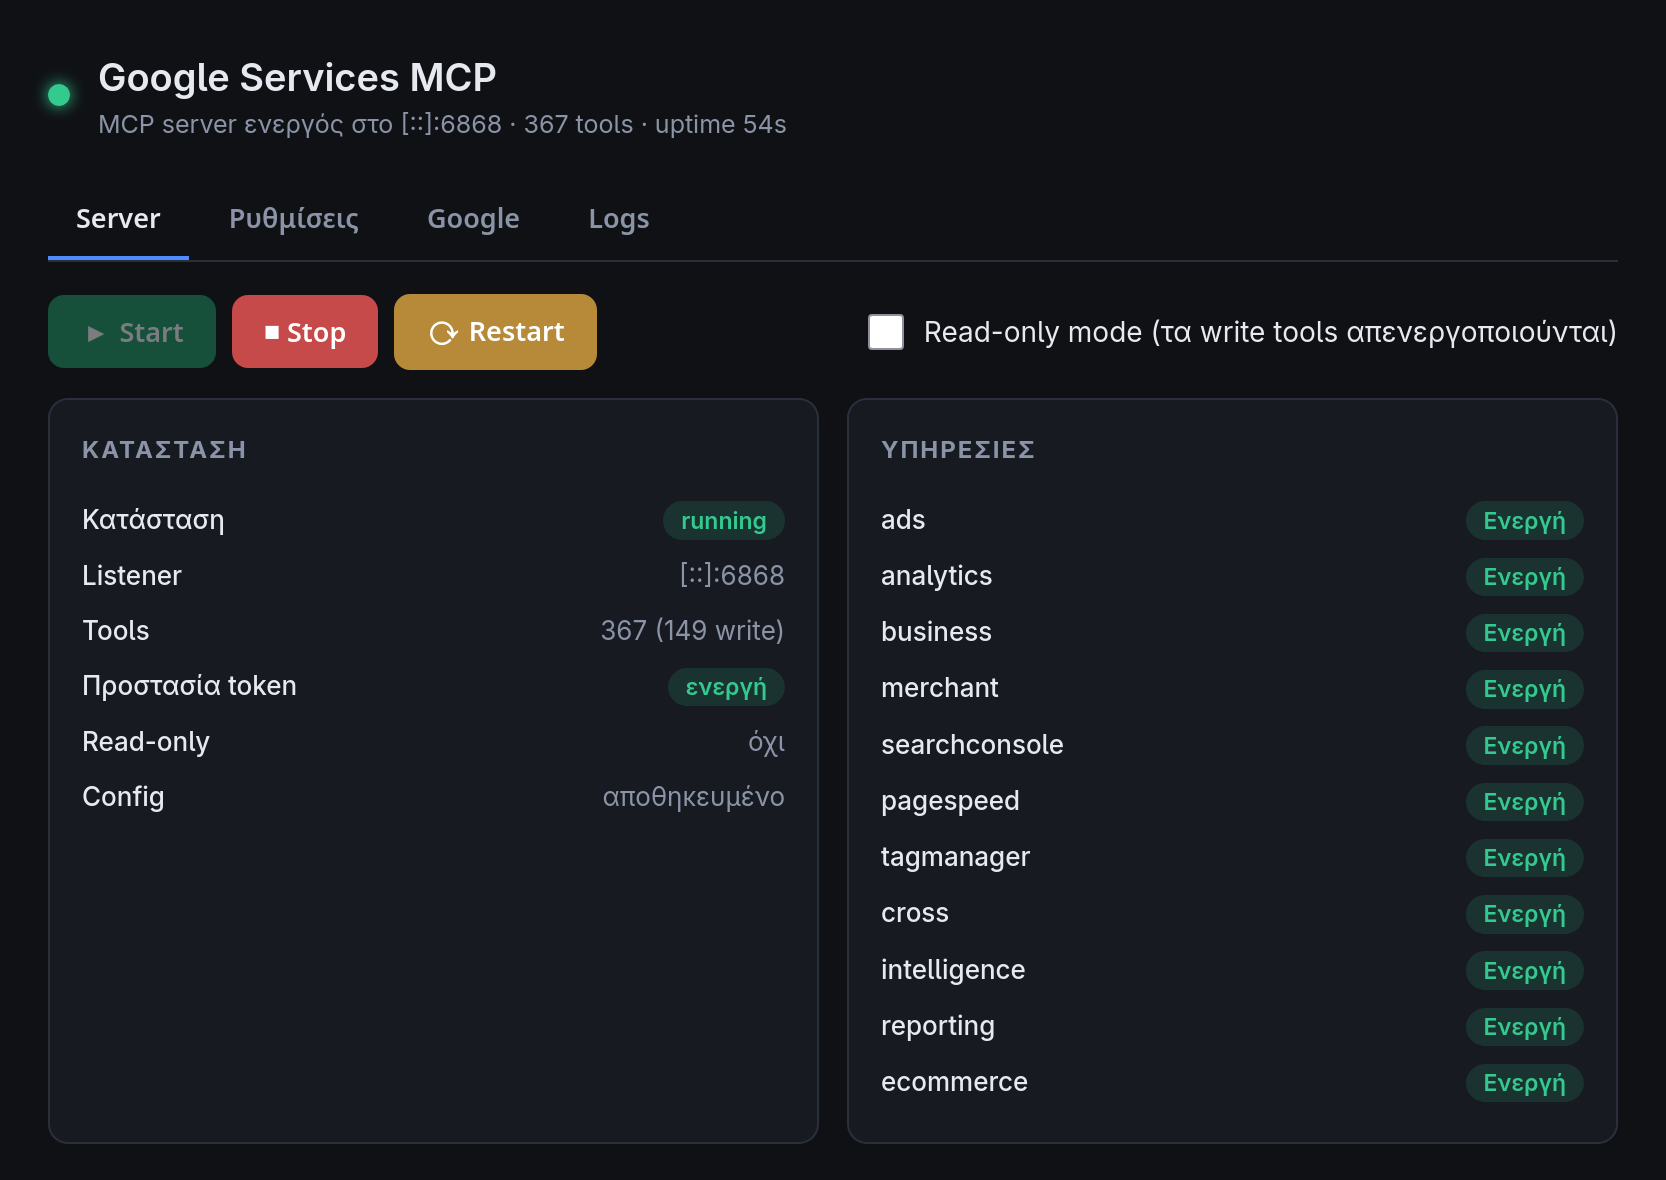1666x1180 pixels.
Task: Click the ενεργή token protection badge
Action: (x=726, y=687)
